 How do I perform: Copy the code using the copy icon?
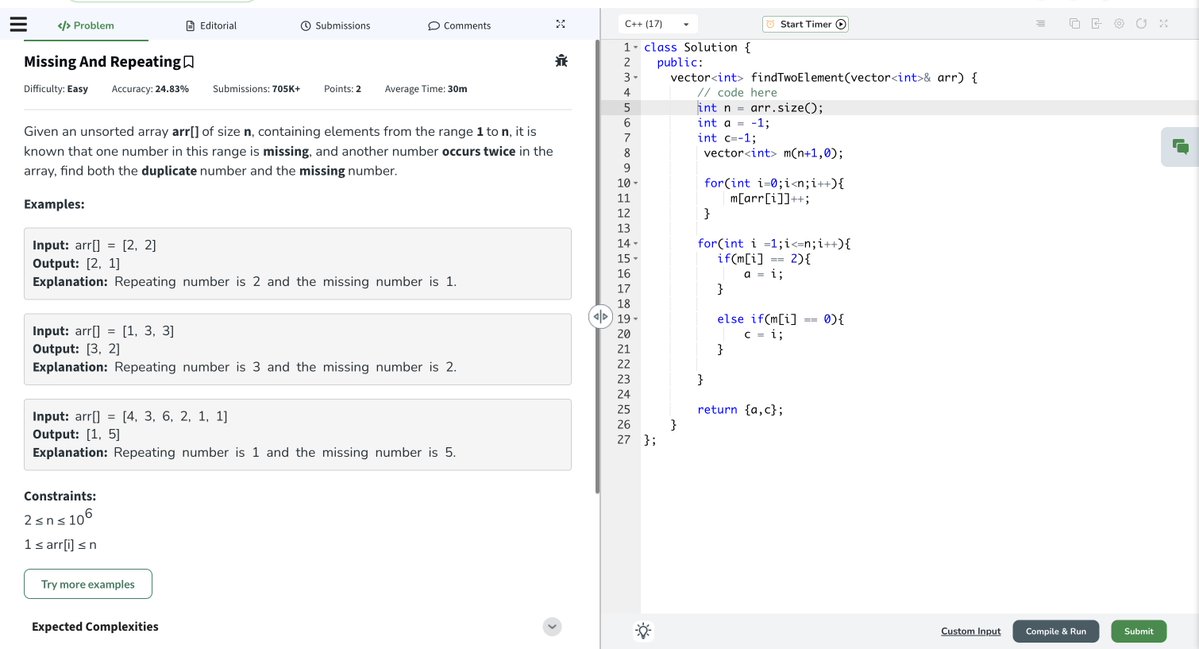(1074, 24)
